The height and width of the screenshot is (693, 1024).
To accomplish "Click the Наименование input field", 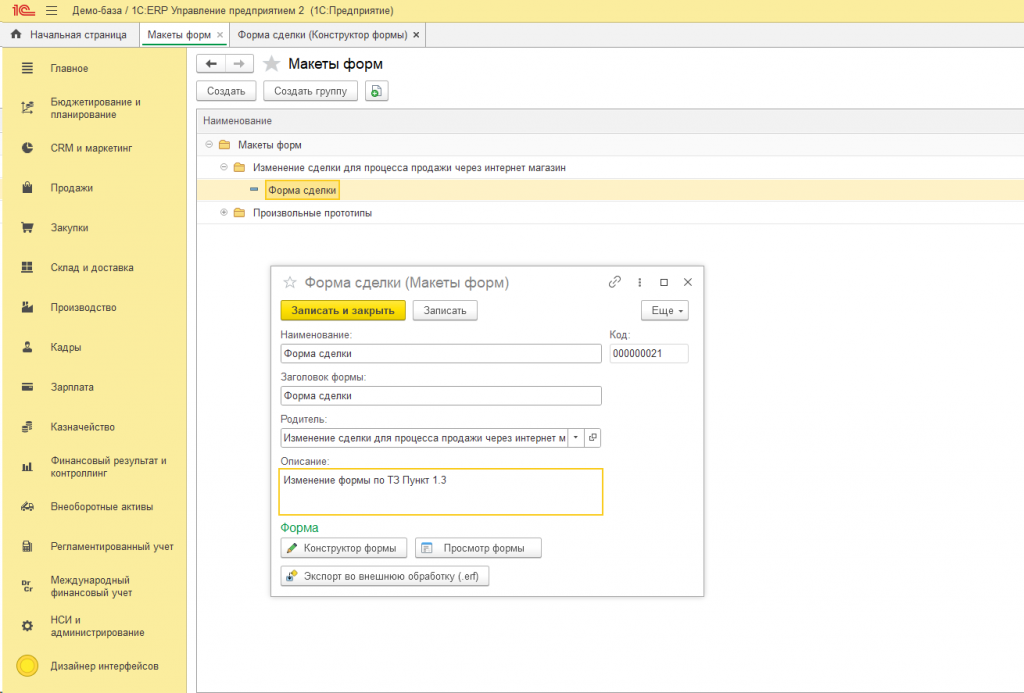I will (441, 353).
